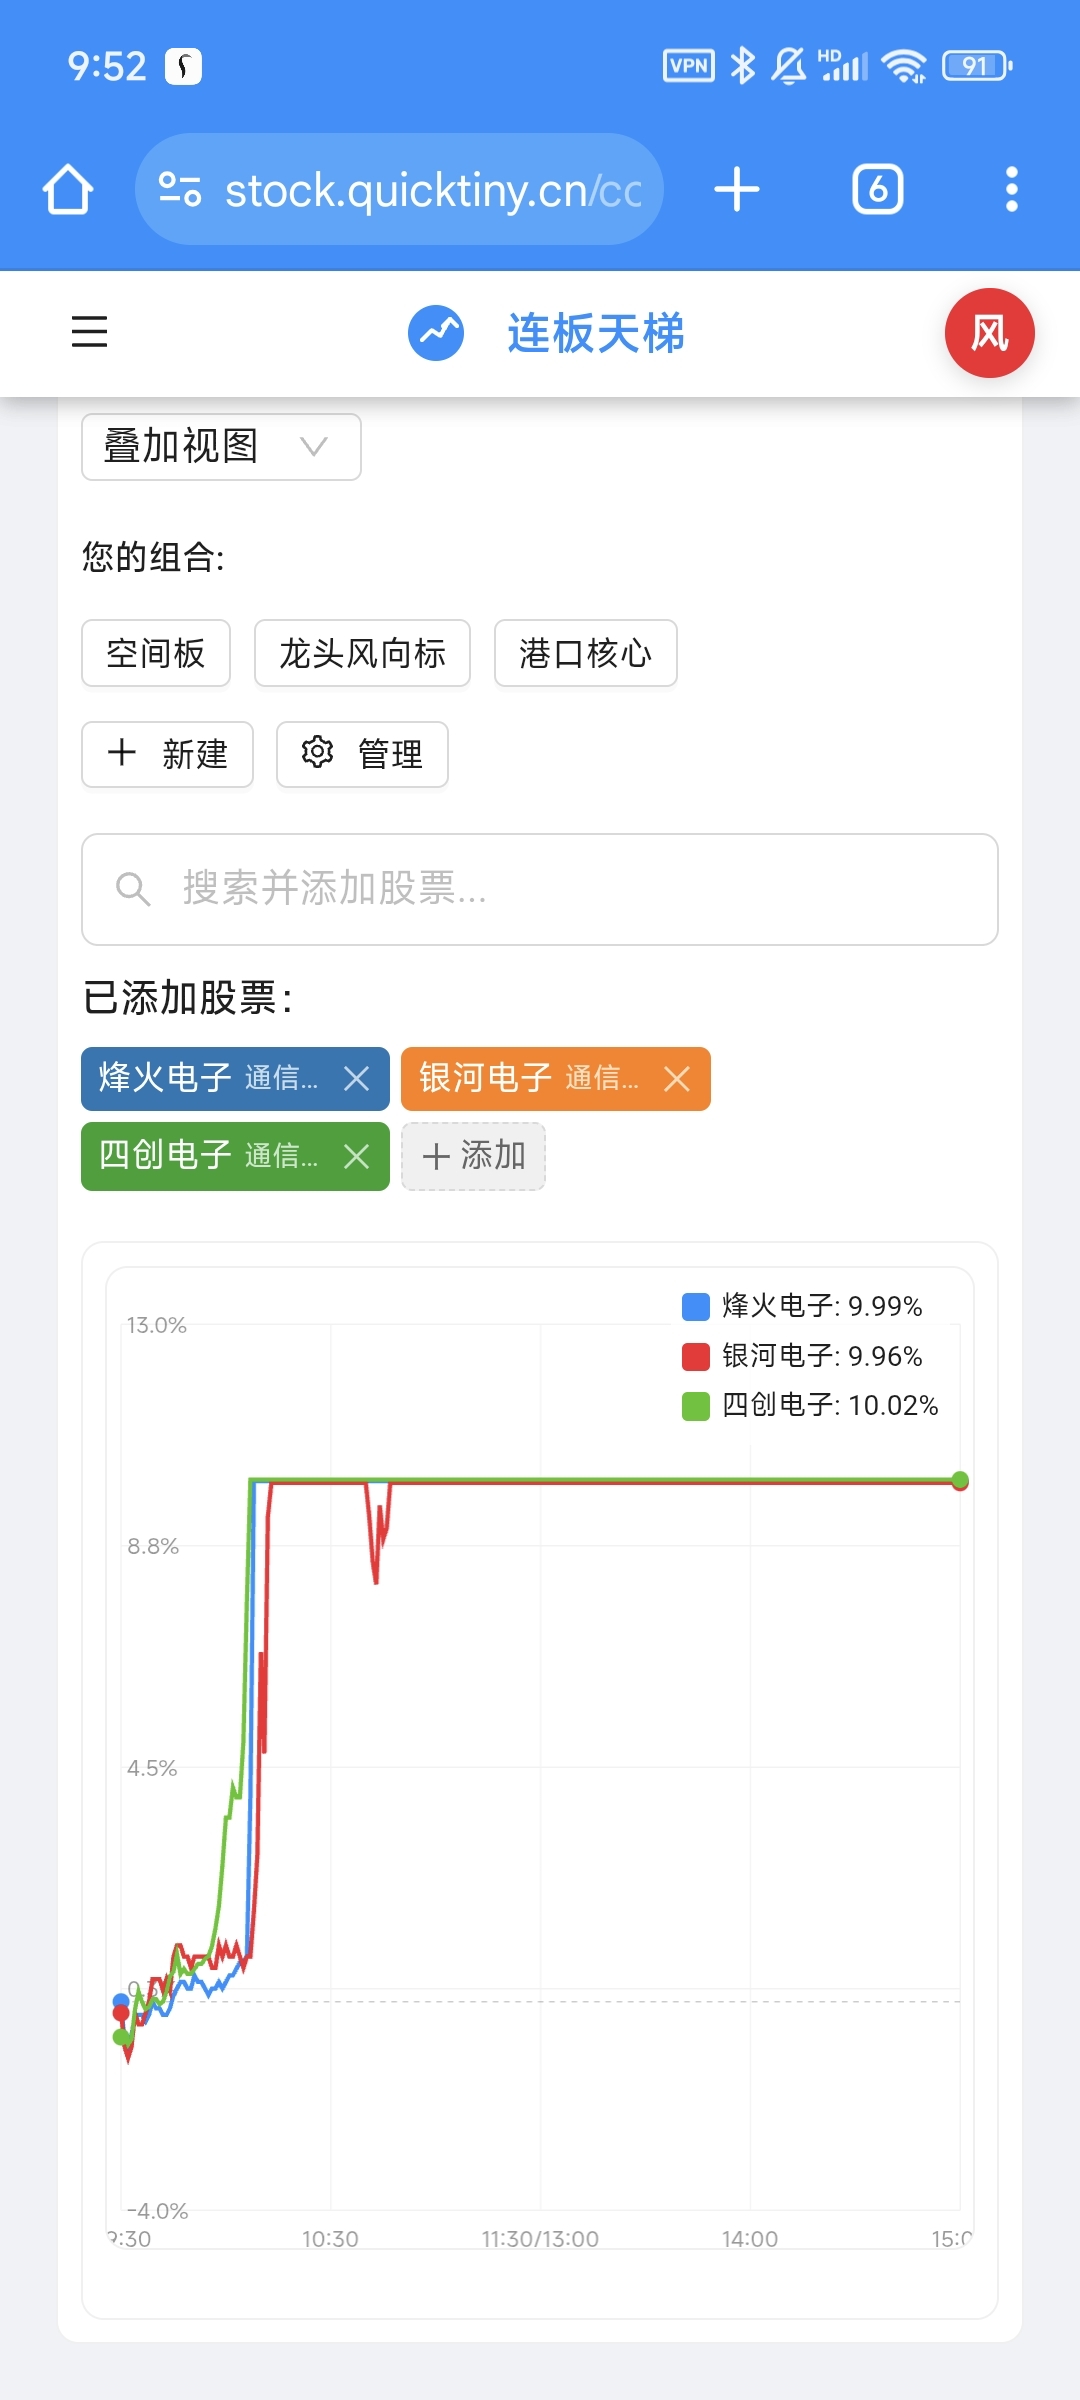This screenshot has width=1080, height=2400.
Task: Toggle 四创电子 series in chart legend
Action: click(x=810, y=1405)
